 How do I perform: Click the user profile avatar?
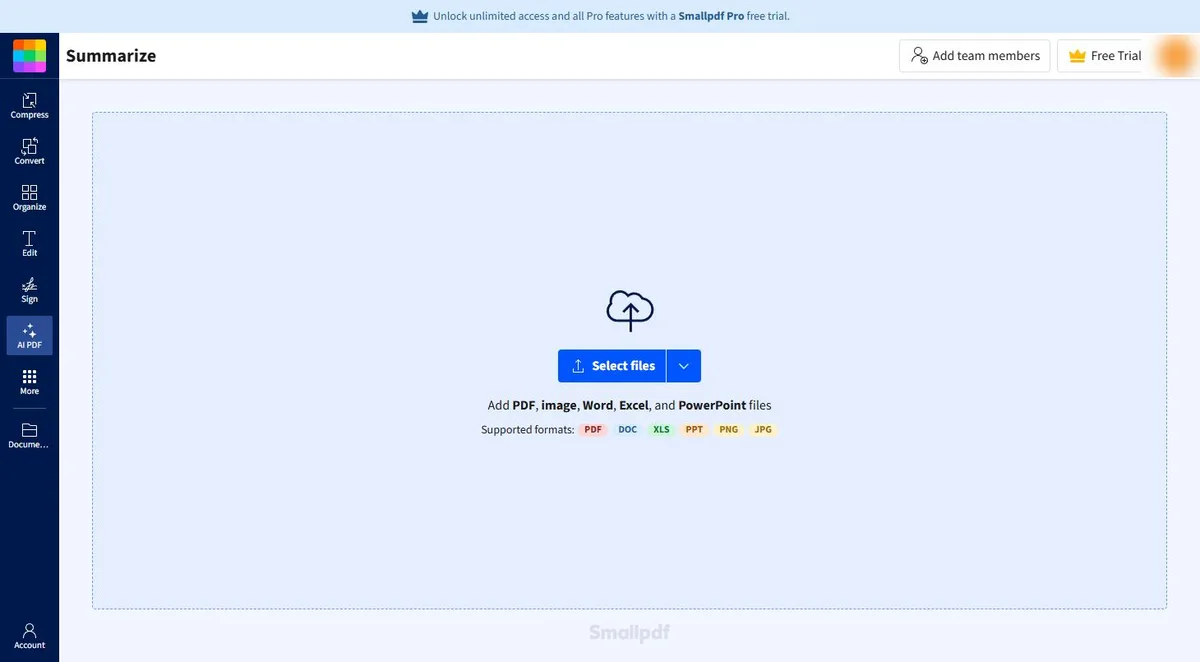1174,56
